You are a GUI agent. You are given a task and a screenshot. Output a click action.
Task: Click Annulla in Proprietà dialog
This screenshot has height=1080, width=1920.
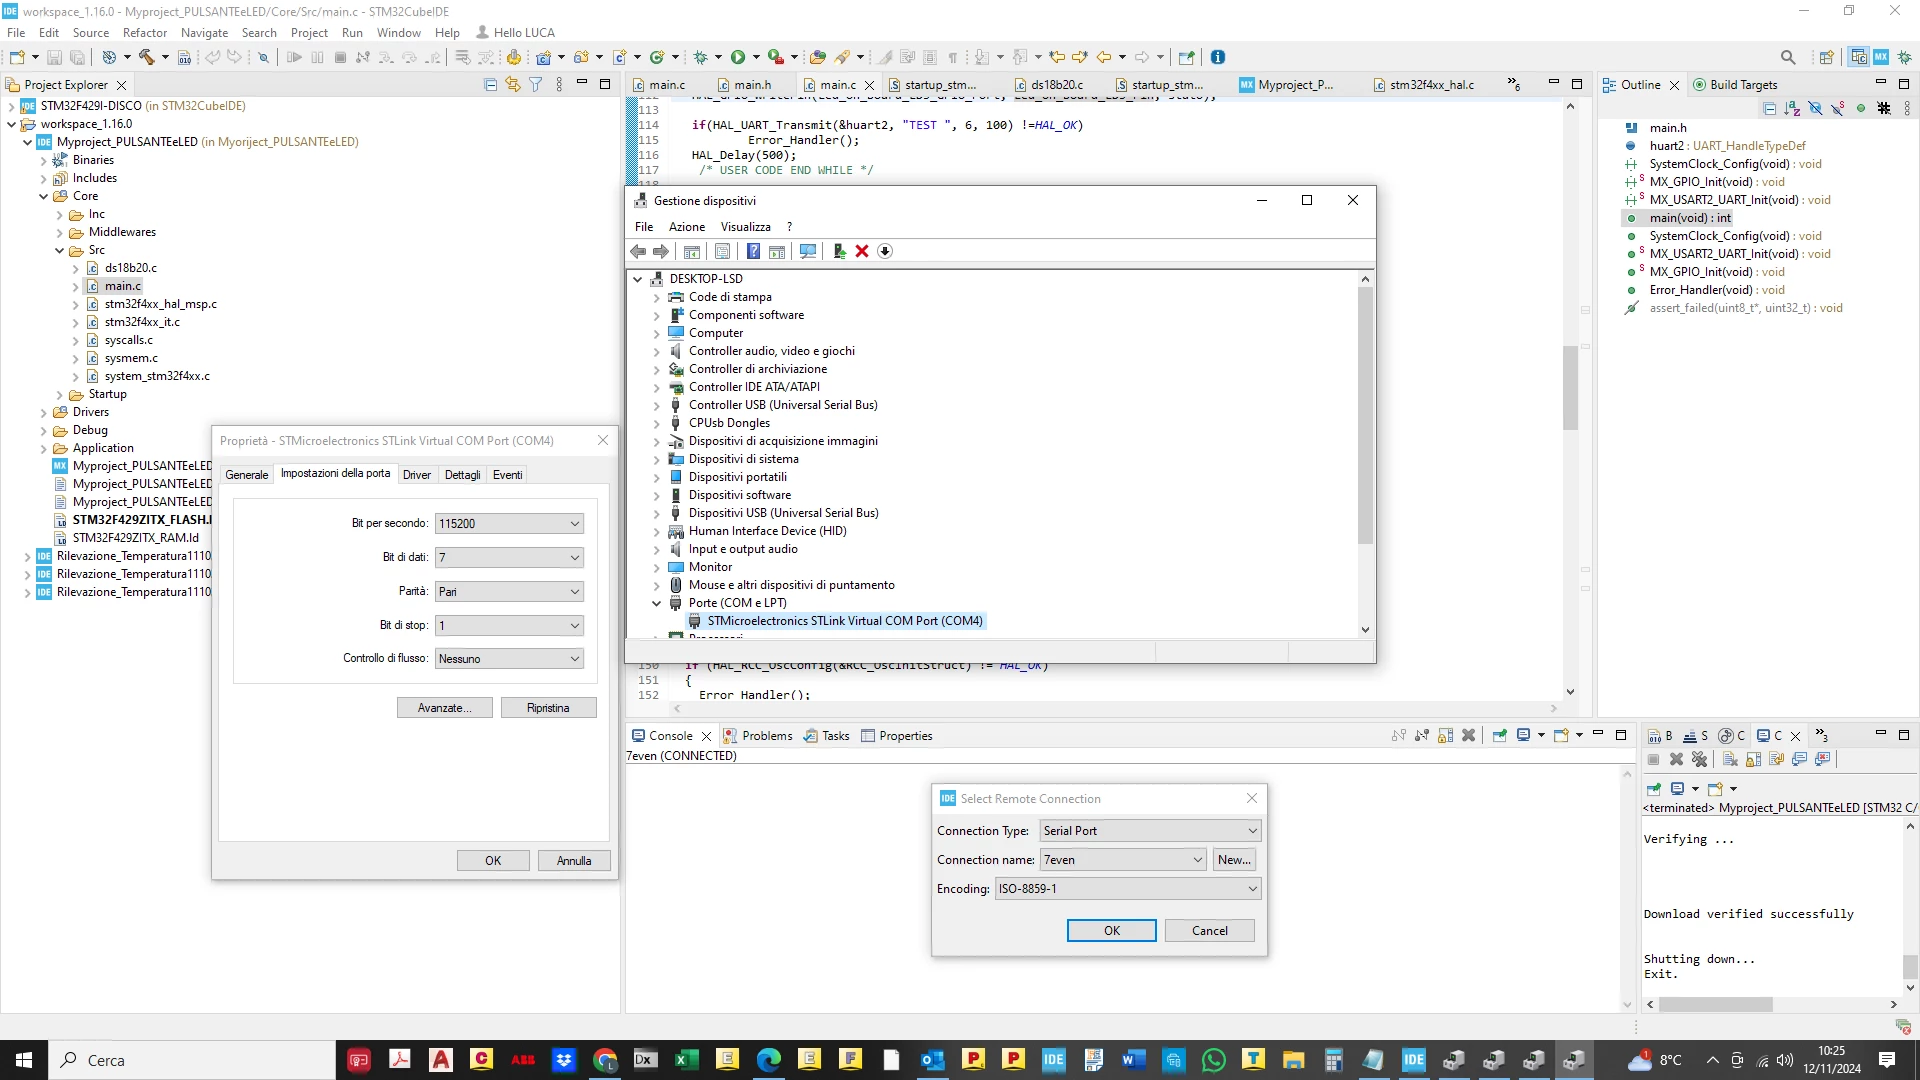click(x=574, y=861)
